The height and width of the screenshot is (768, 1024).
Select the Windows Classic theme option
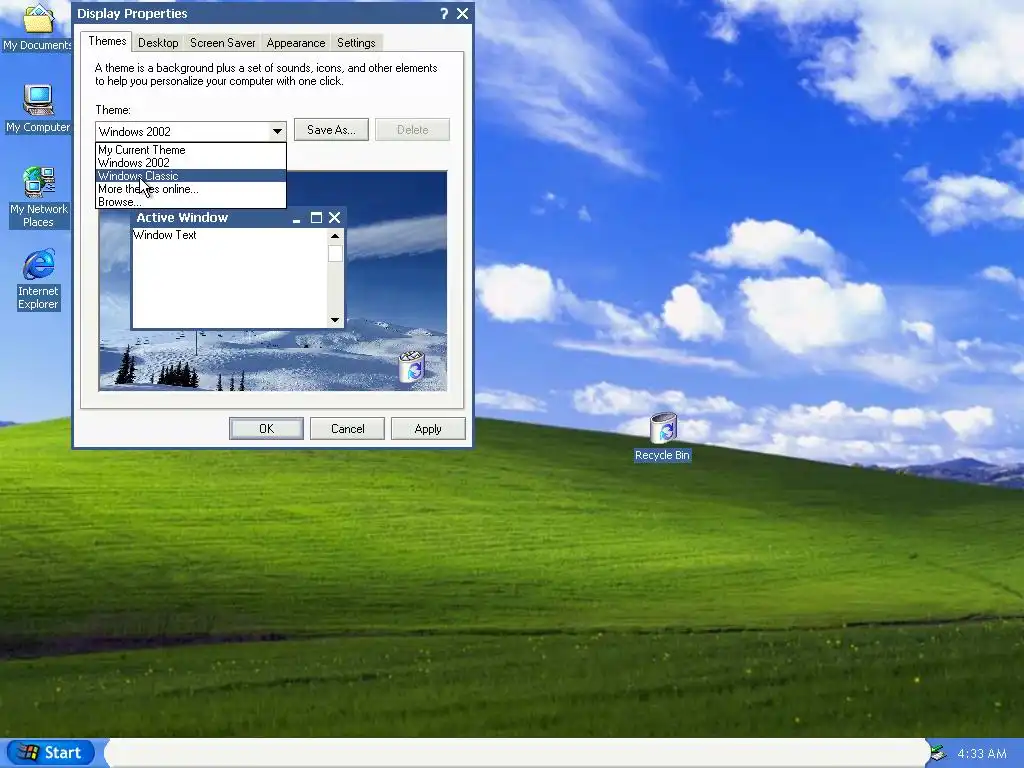tap(191, 176)
